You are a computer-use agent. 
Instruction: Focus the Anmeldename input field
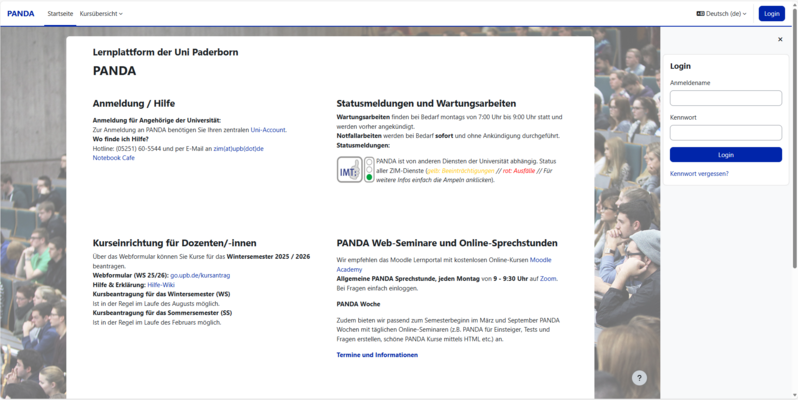pyautogui.click(x=726, y=98)
